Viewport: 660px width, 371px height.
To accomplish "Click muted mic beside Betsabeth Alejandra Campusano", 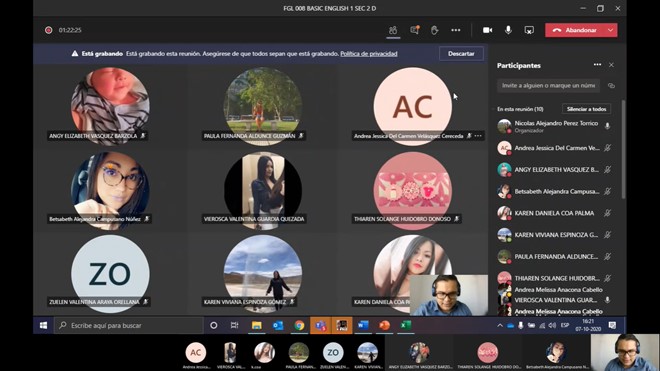I will point(607,191).
